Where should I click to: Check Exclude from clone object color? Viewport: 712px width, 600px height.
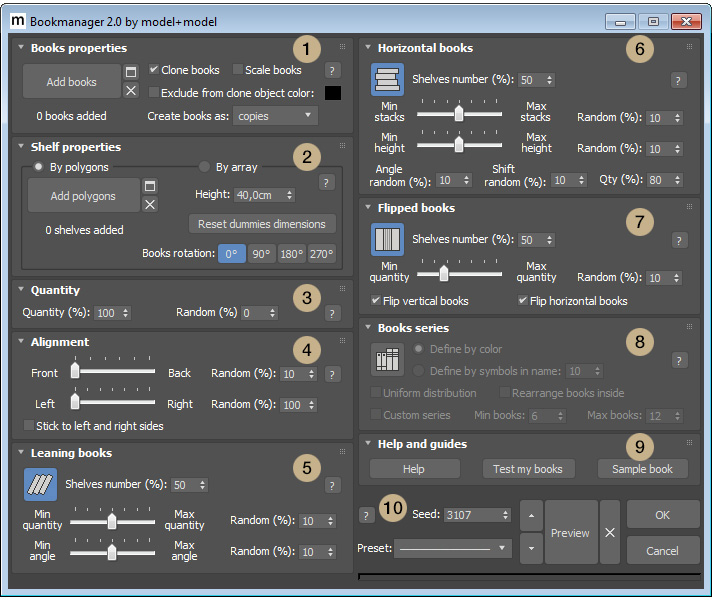[154, 93]
